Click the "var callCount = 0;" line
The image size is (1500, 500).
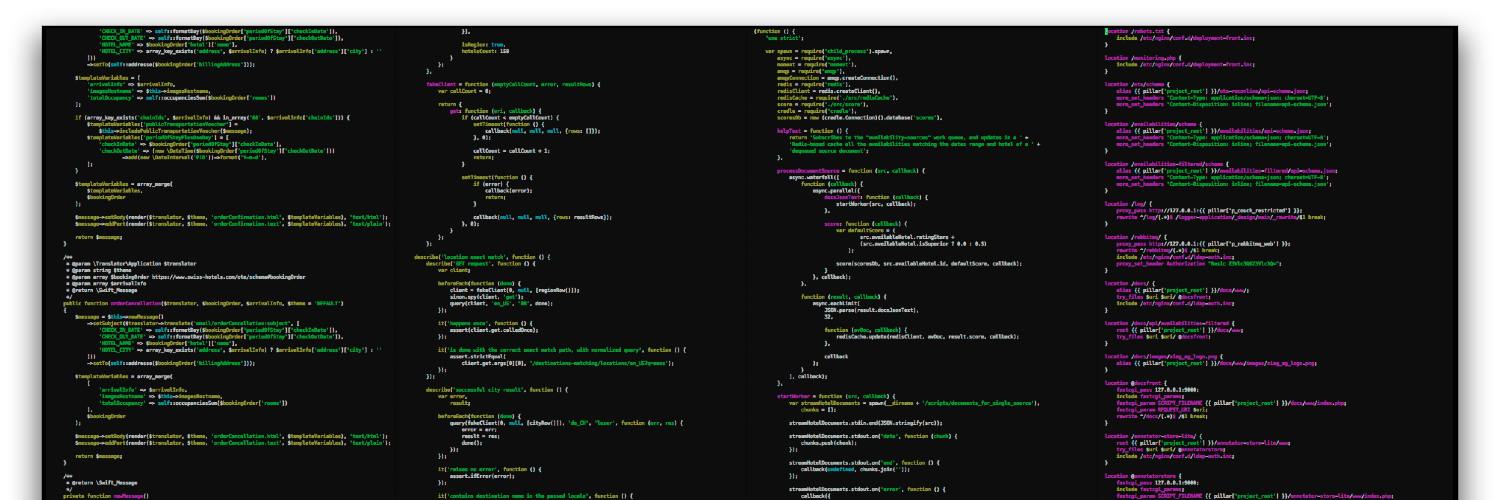(464, 91)
